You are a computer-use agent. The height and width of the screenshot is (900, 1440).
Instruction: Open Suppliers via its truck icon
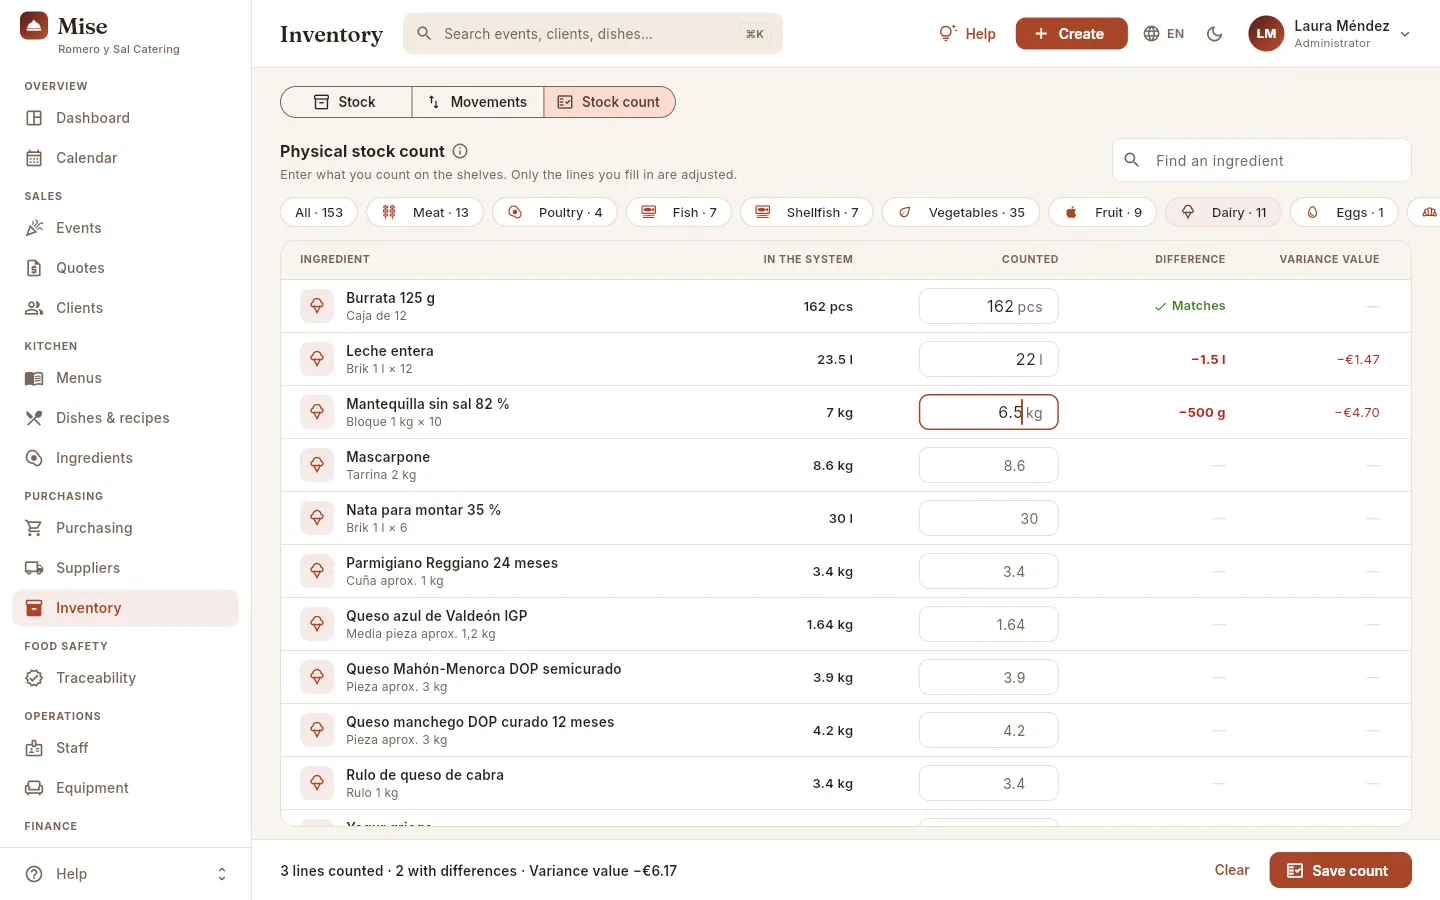tap(34, 568)
